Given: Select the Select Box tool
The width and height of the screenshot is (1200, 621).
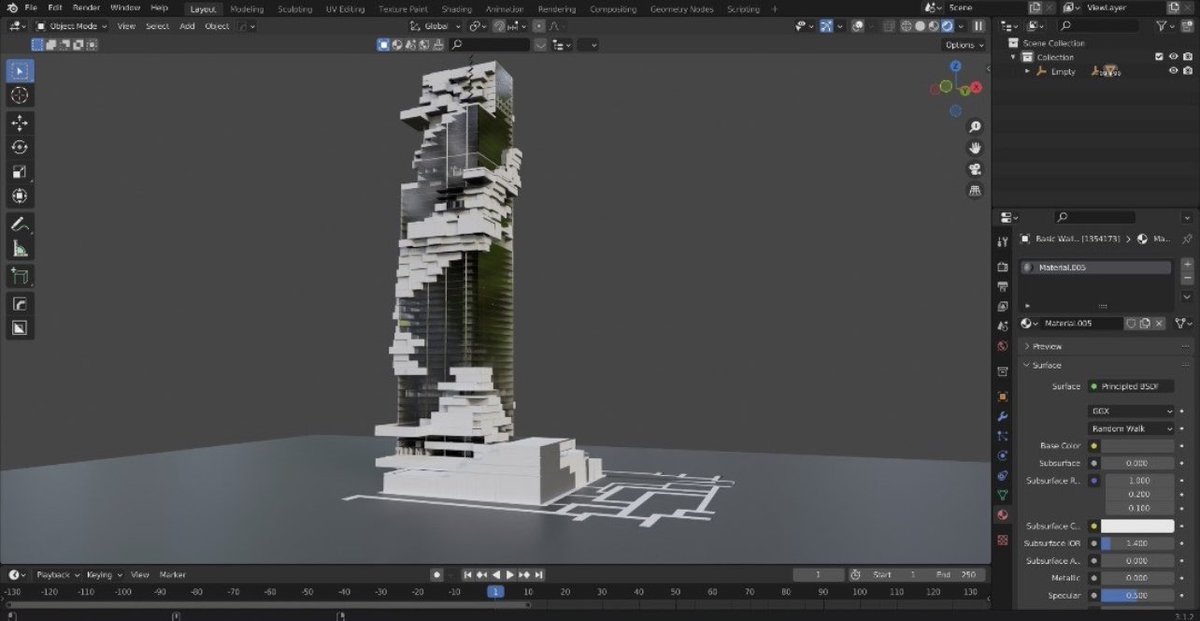Looking at the screenshot, I should coord(20,71).
